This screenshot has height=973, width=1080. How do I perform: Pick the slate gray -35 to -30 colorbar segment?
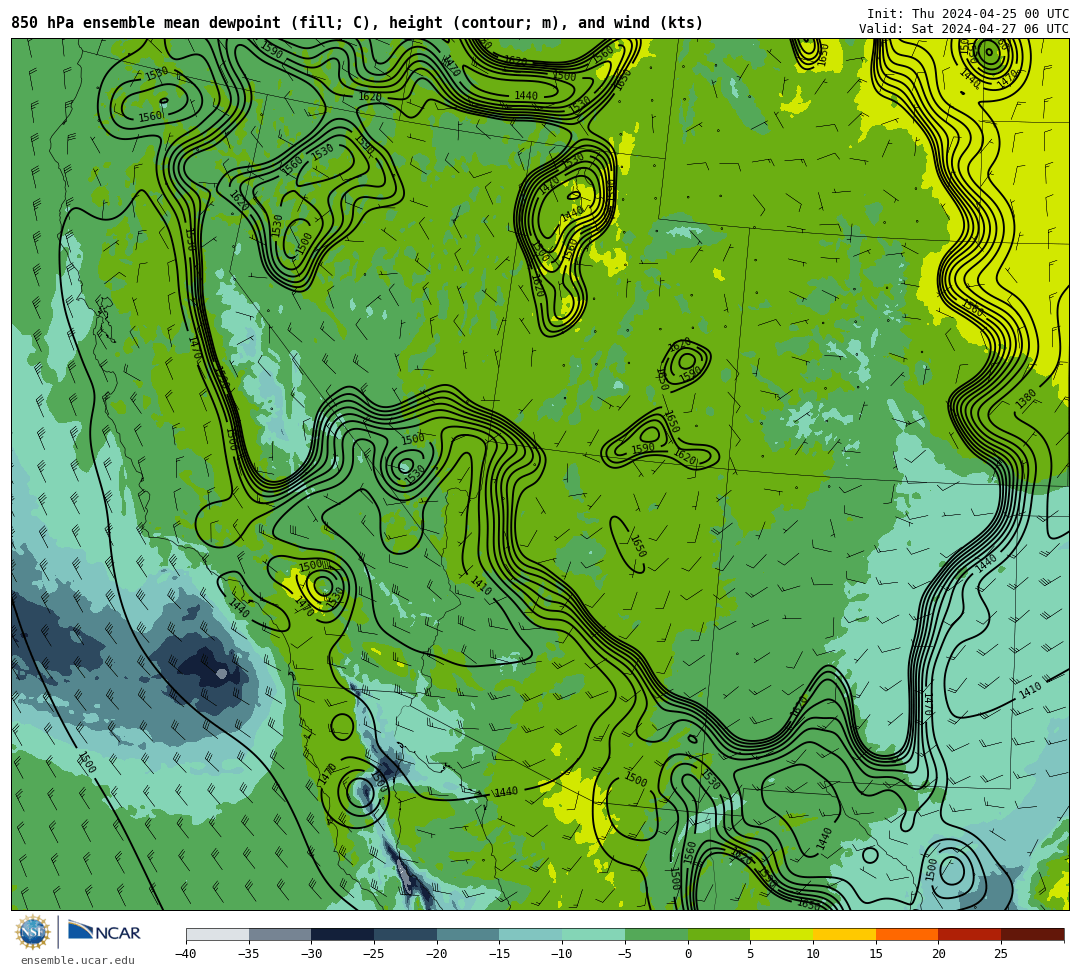(280, 934)
